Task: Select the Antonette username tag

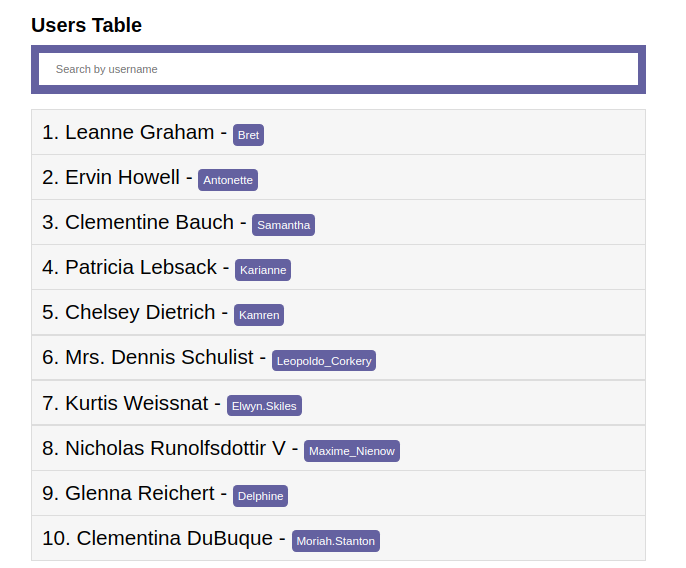Action: 228,180
